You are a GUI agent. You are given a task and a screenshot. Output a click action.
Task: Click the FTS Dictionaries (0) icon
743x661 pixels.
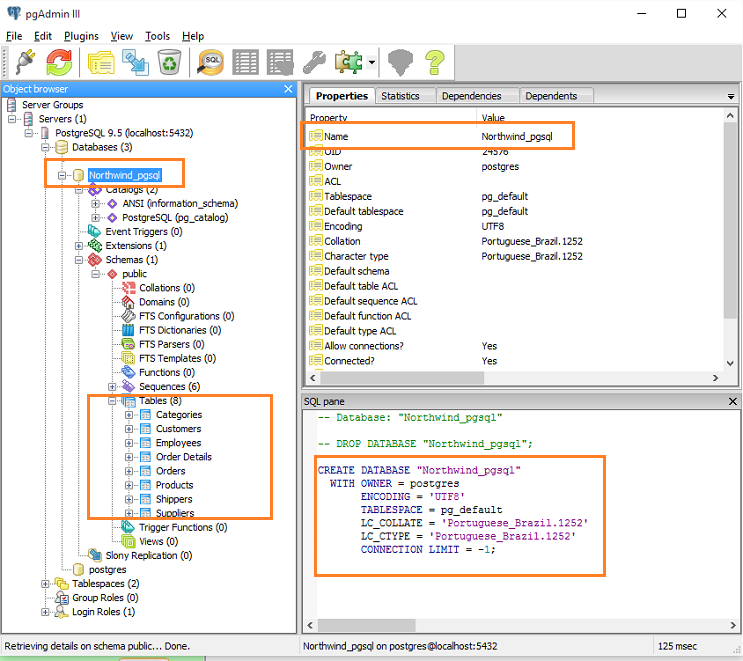click(128, 330)
